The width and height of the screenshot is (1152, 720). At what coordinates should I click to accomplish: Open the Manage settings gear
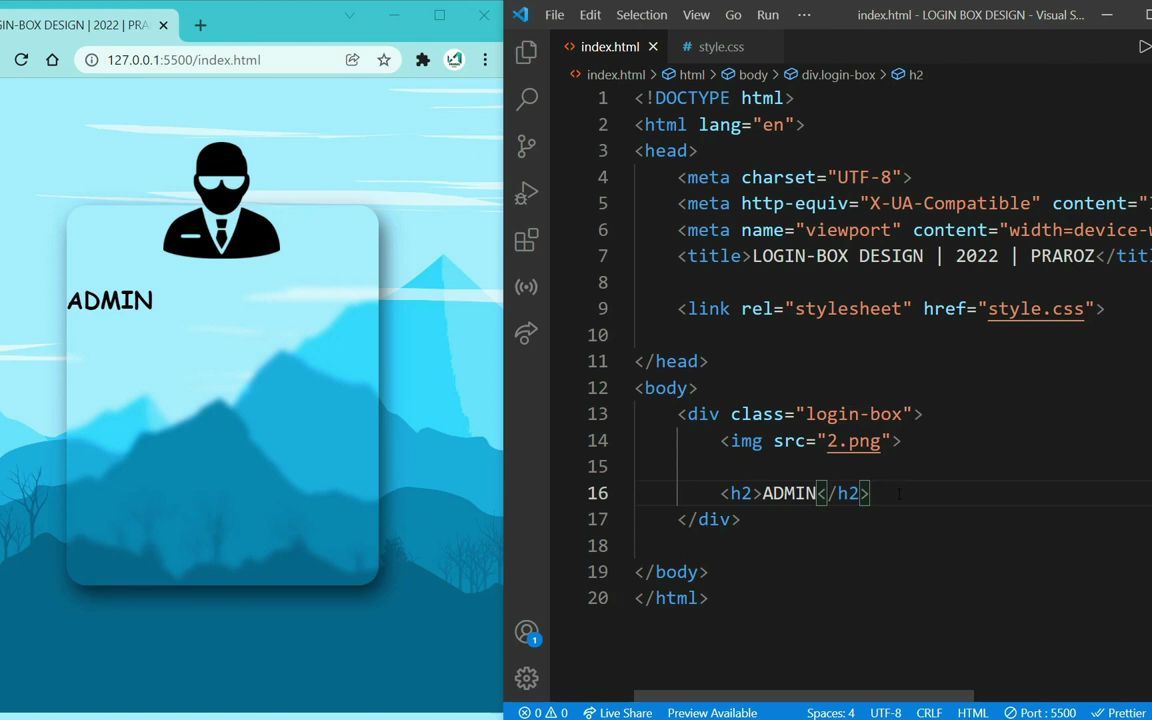pyautogui.click(x=526, y=678)
